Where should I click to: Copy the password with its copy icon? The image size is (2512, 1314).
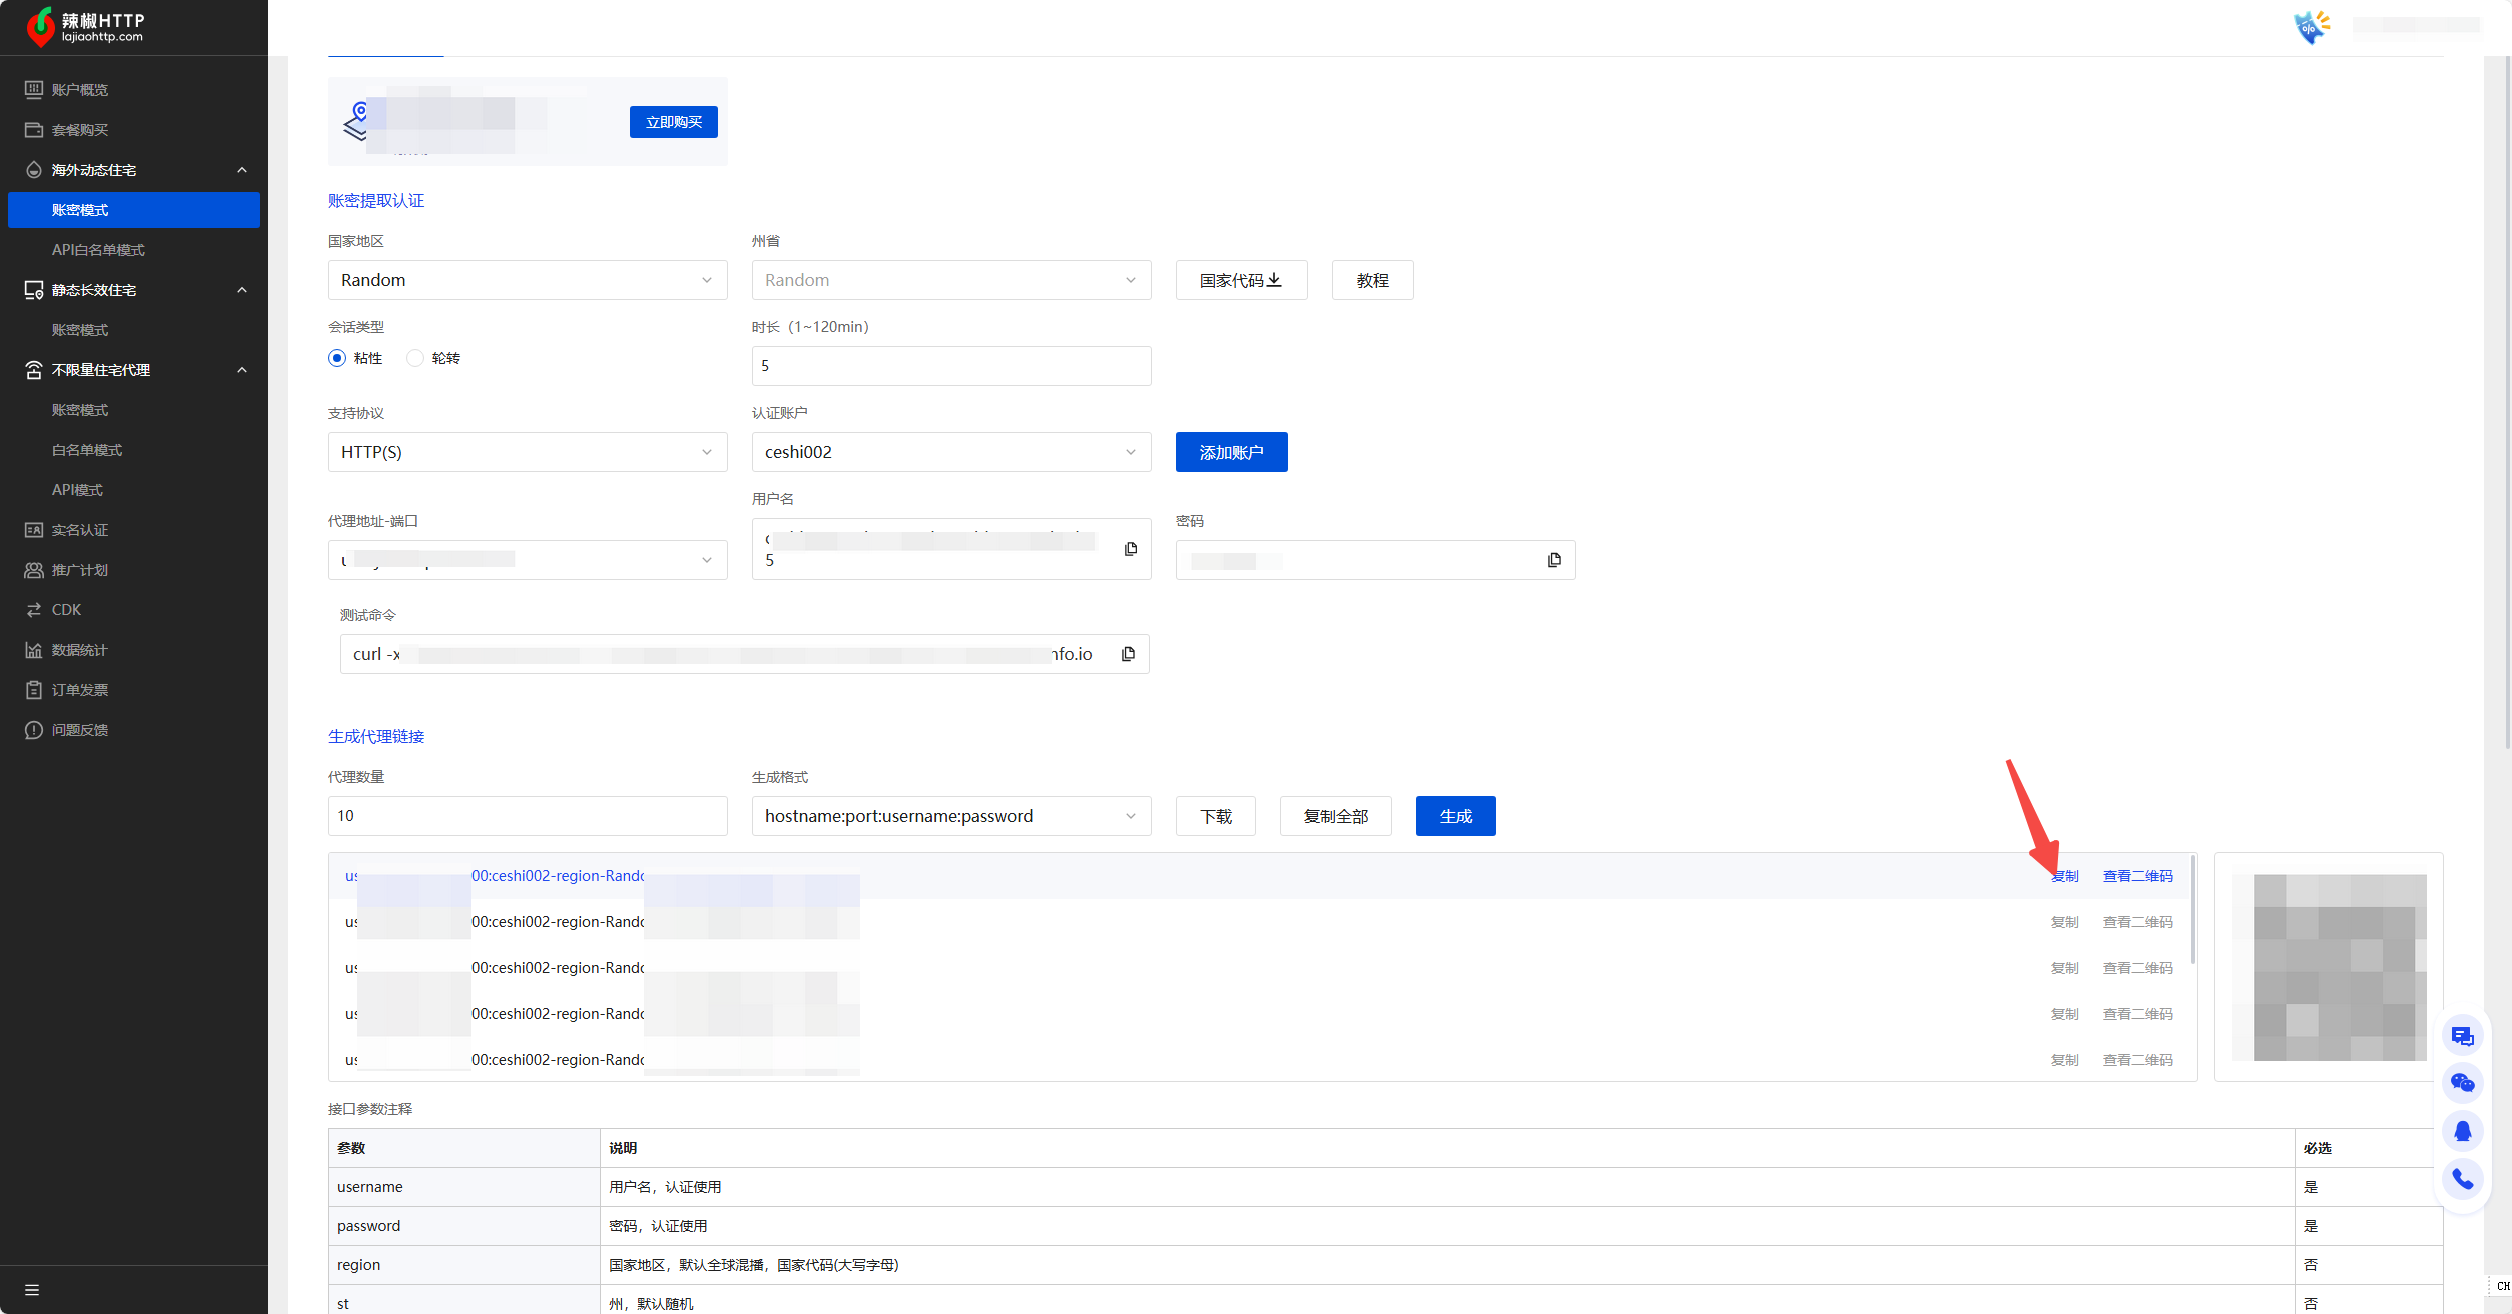pos(1554,560)
